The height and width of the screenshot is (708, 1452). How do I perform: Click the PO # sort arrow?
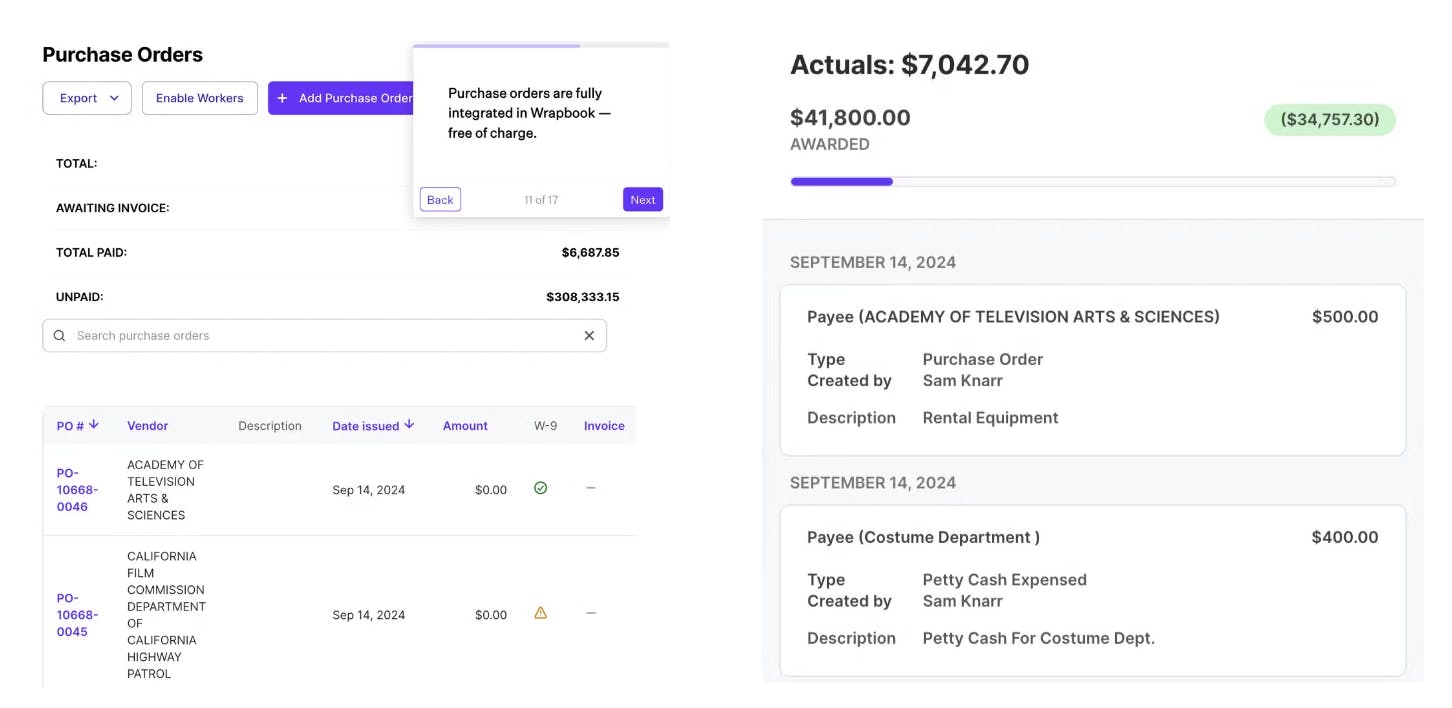tap(94, 425)
